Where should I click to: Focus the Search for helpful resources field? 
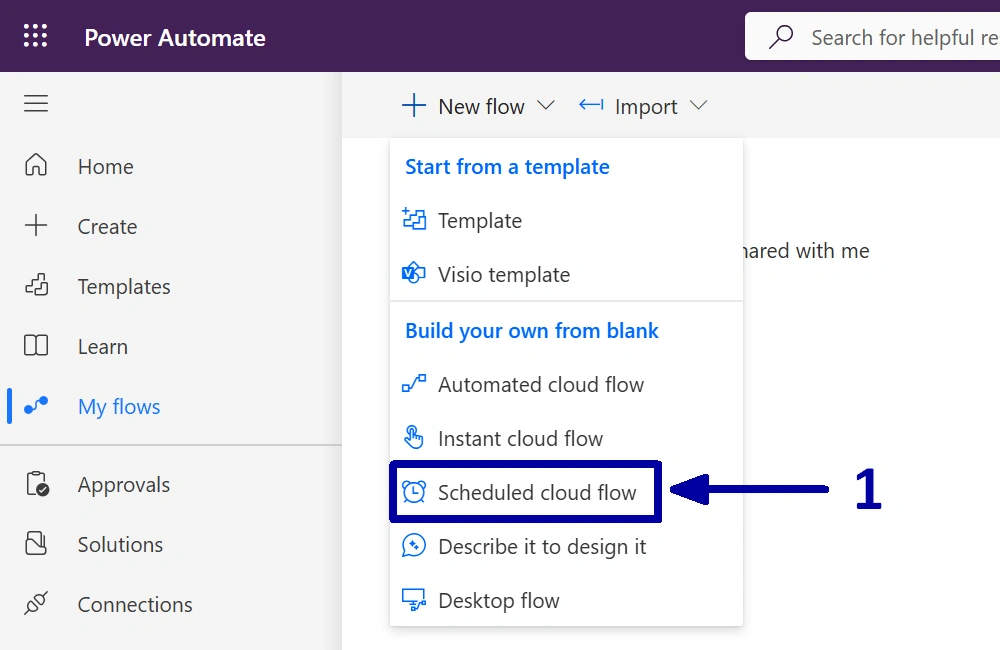pos(872,36)
